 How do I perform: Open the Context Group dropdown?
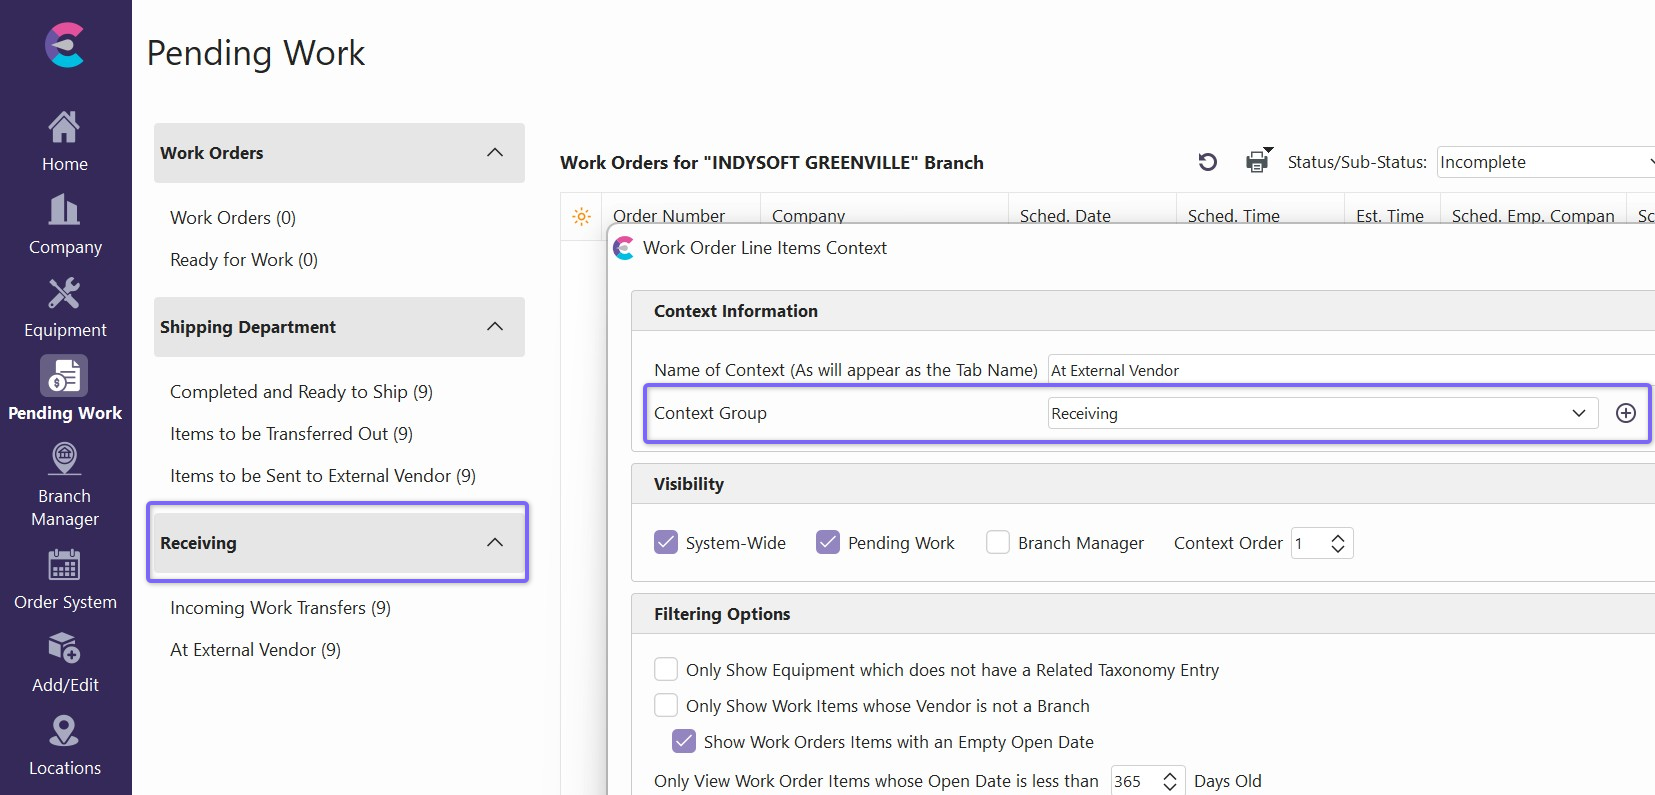[x=1578, y=413]
